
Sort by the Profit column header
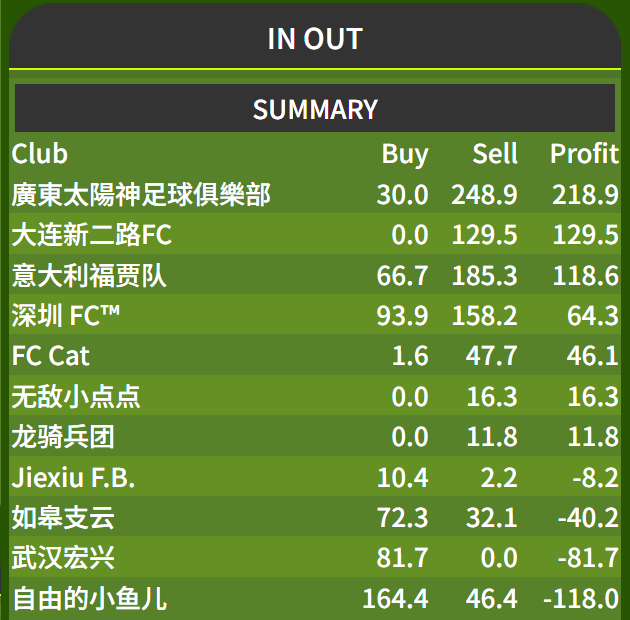[584, 153]
